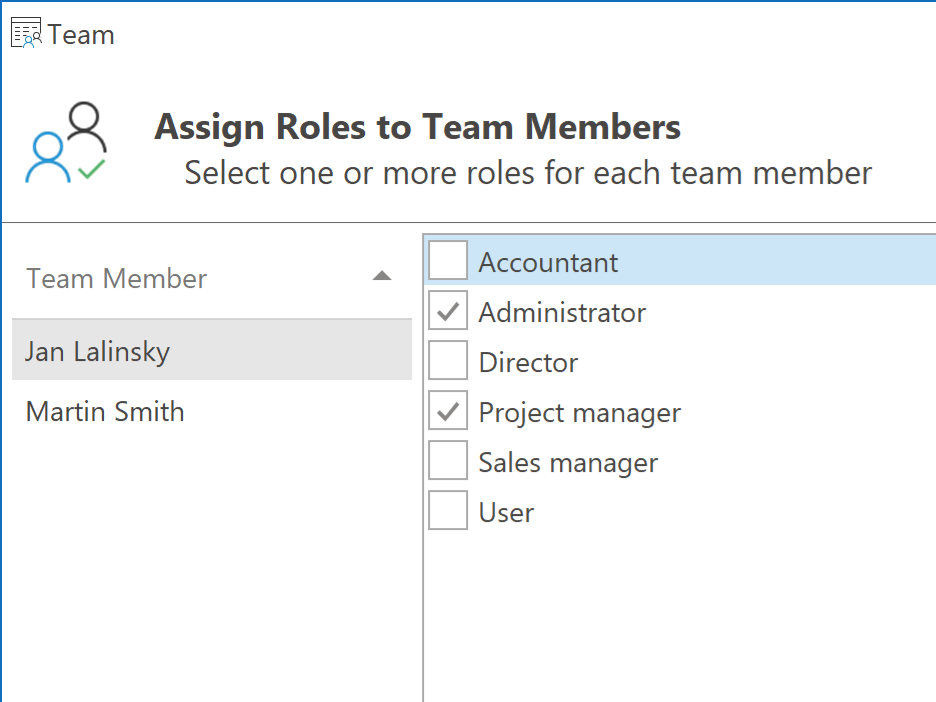
Task: Select the Sales manager role label
Action: click(568, 463)
